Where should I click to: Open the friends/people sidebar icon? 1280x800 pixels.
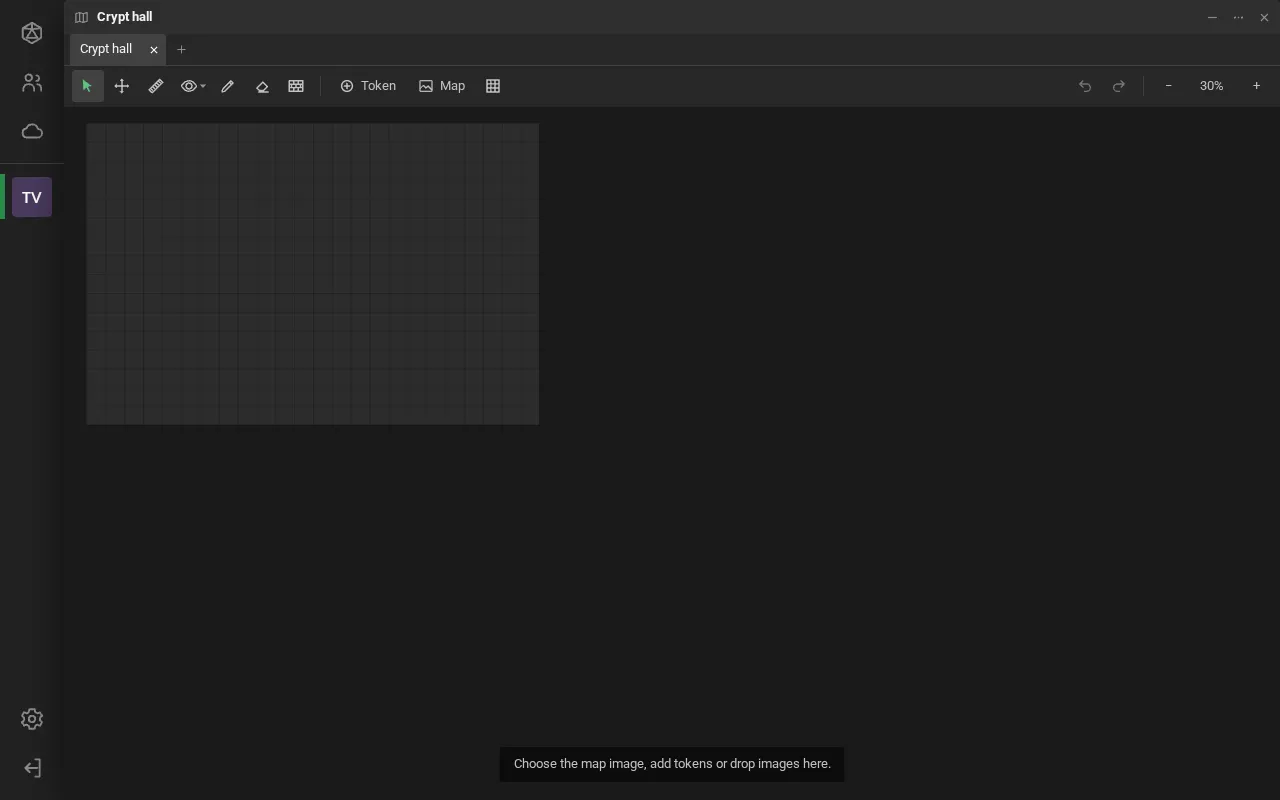click(x=32, y=83)
